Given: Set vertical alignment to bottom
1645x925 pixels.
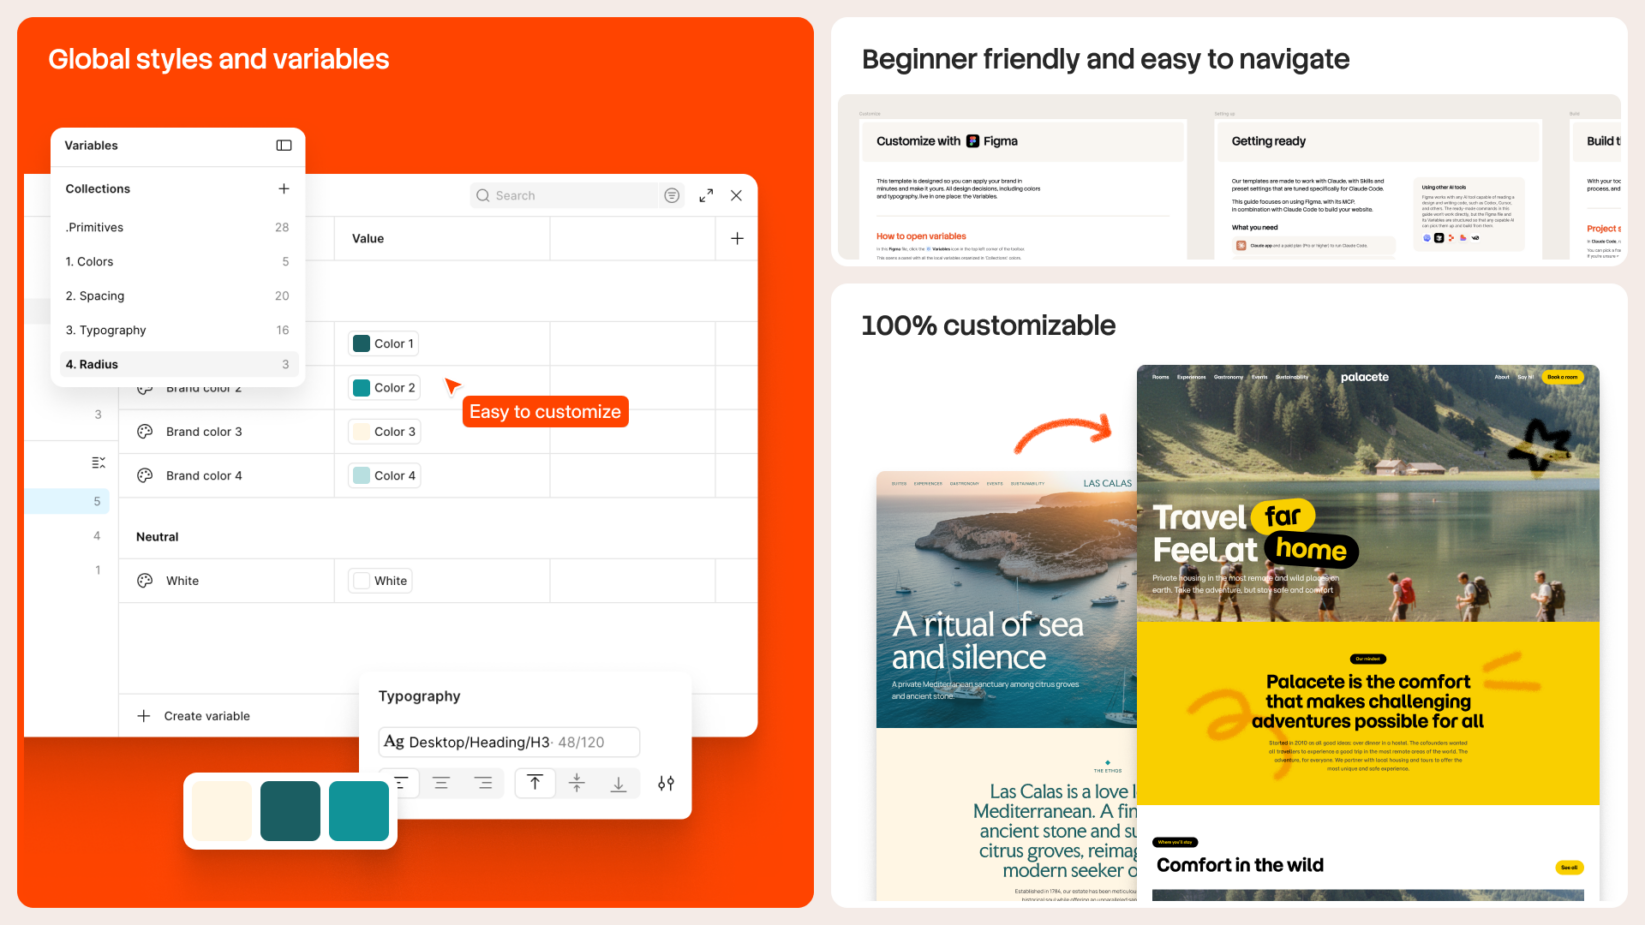Looking at the screenshot, I should pos(618,783).
